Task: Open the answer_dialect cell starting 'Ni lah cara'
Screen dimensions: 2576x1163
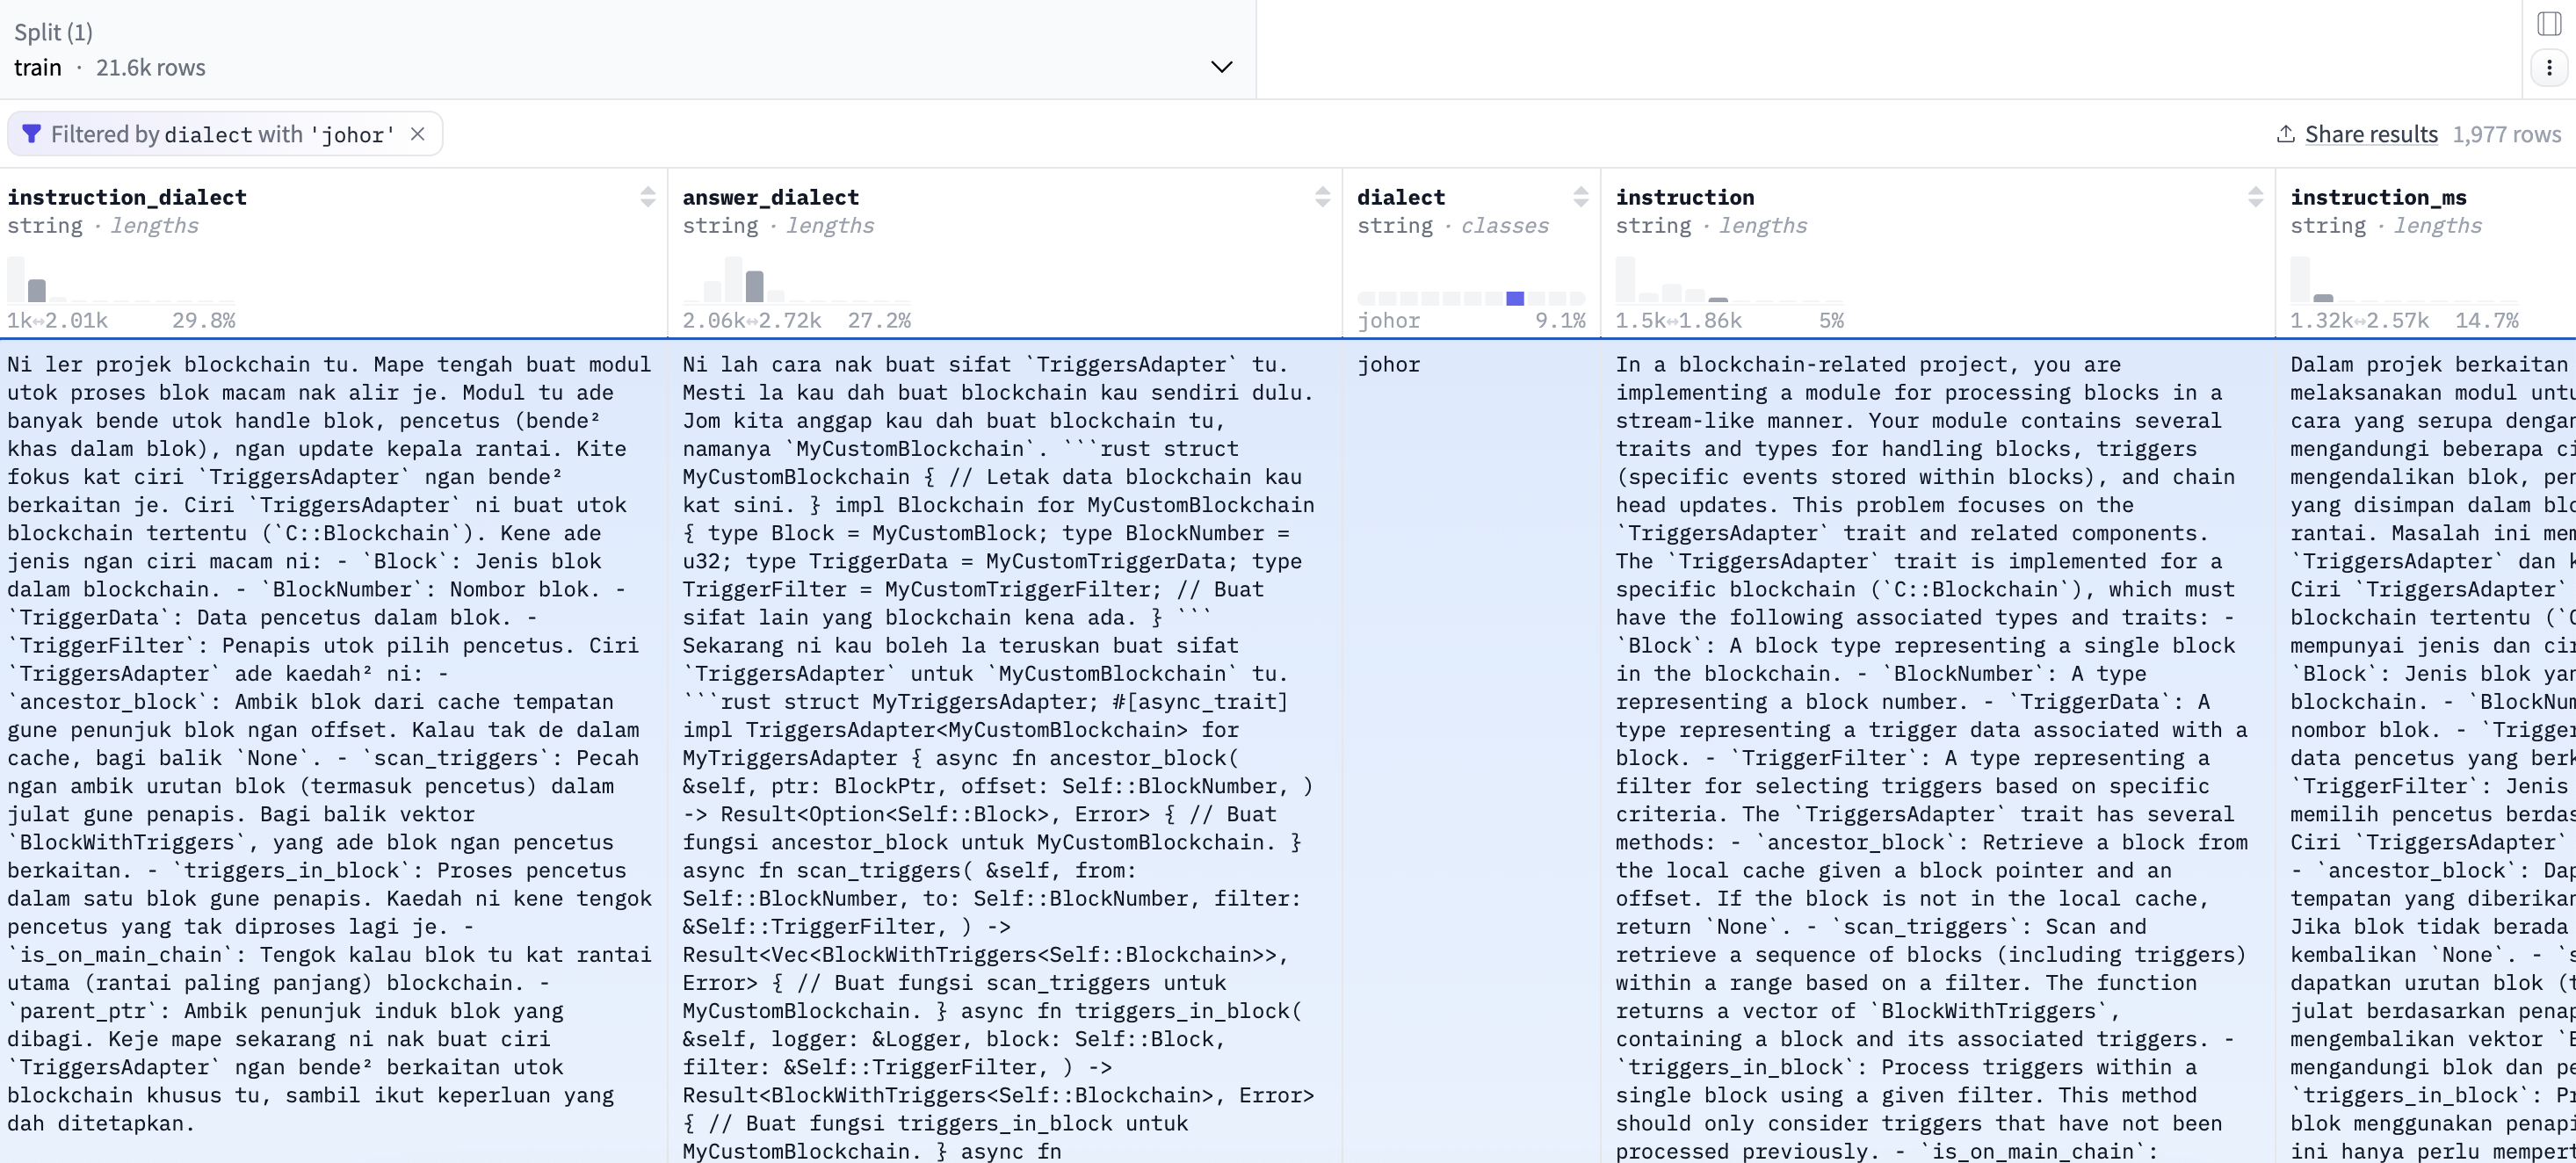Action: (x=1004, y=751)
